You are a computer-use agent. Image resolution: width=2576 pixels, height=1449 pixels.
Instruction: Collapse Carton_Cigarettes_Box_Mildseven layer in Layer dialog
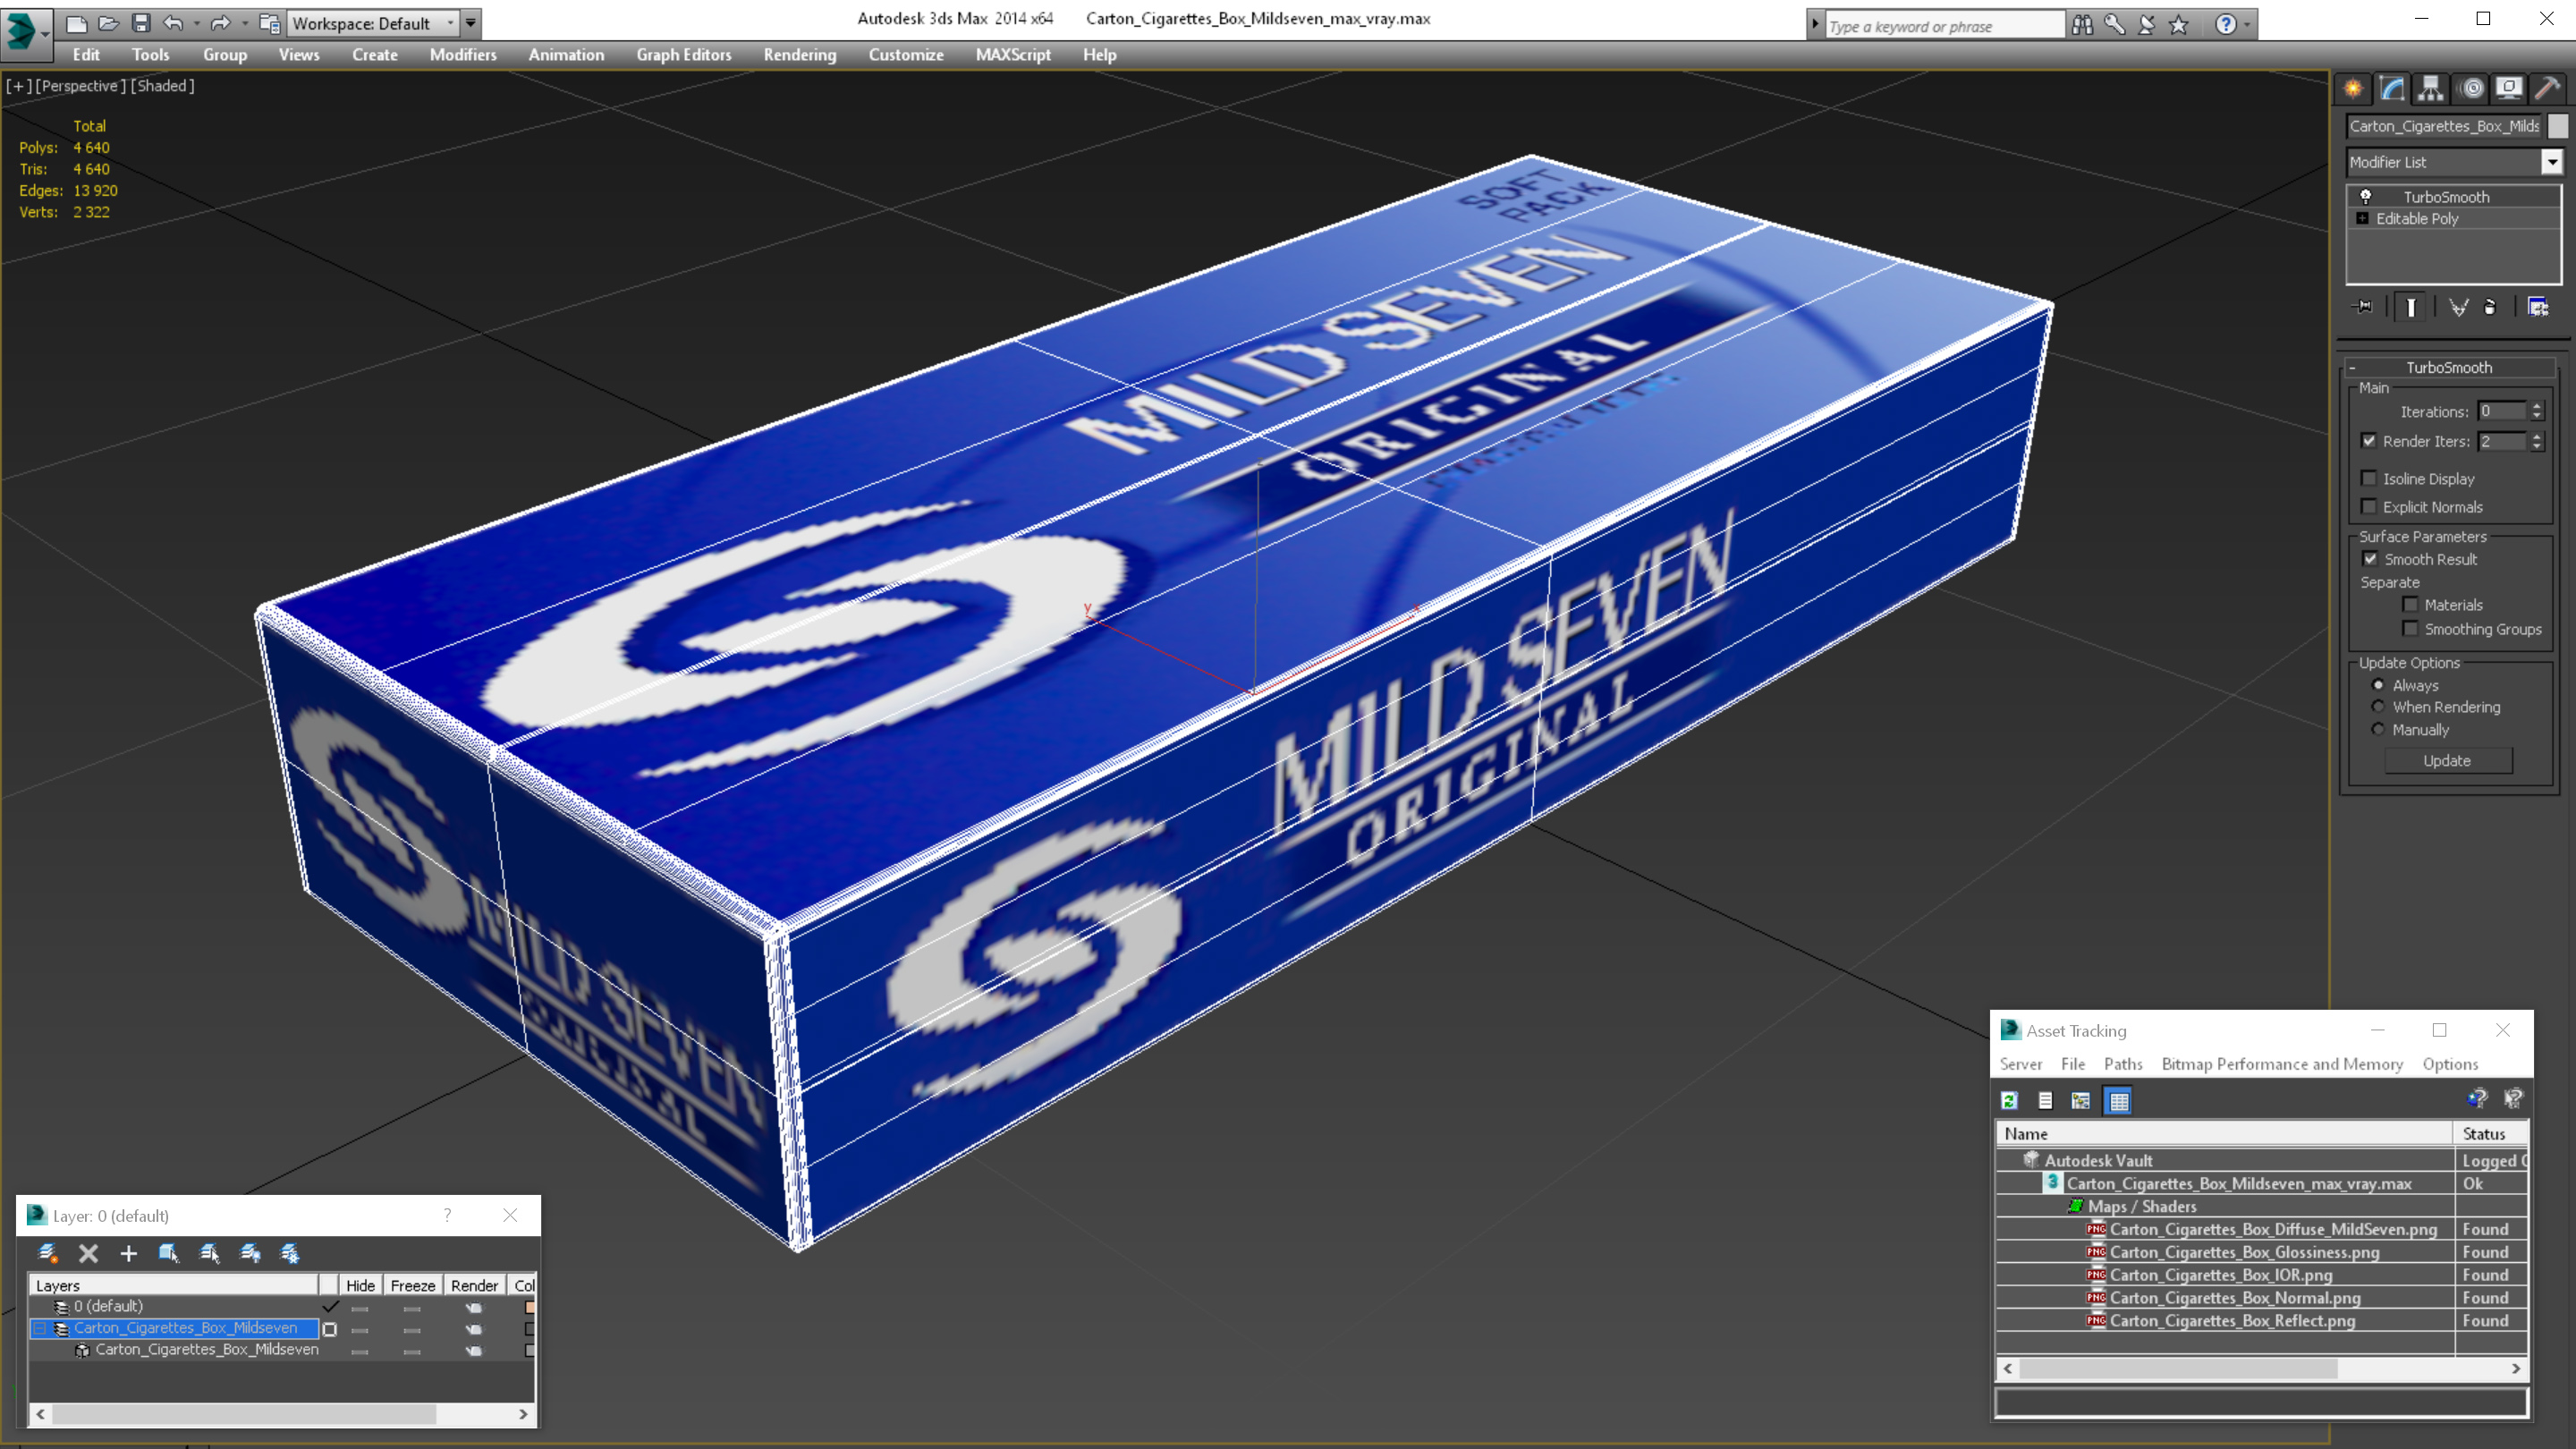coord(40,1328)
